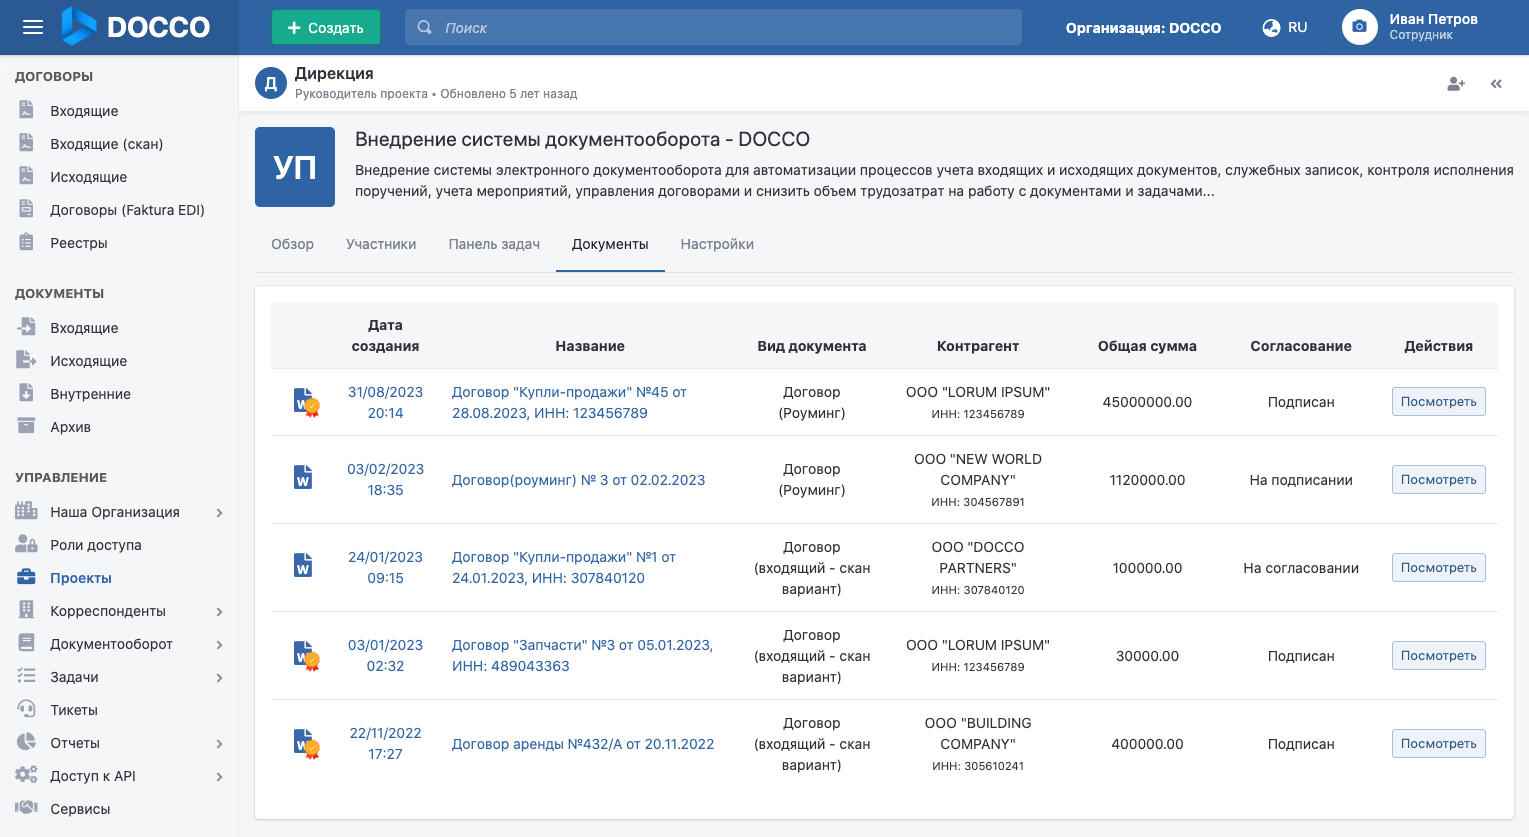Click Исходящие icon under Документы
Viewport: 1529px width, 837px height.
point(27,360)
